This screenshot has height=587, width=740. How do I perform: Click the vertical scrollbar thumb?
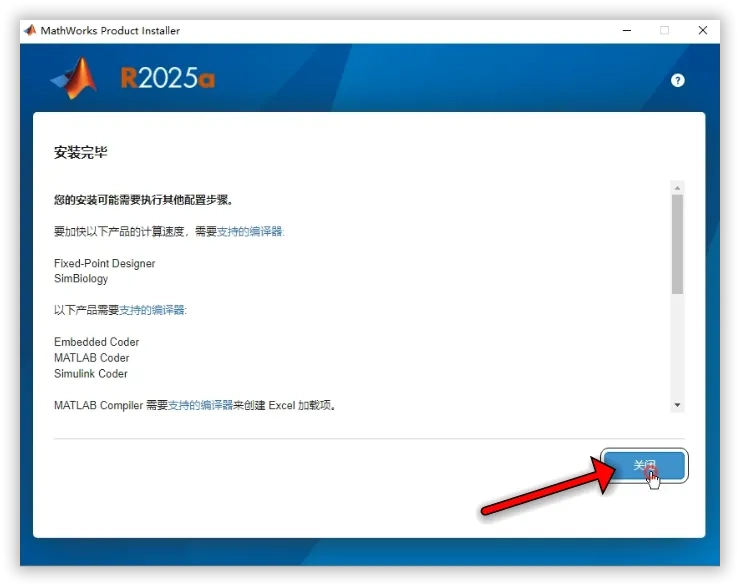coord(677,244)
